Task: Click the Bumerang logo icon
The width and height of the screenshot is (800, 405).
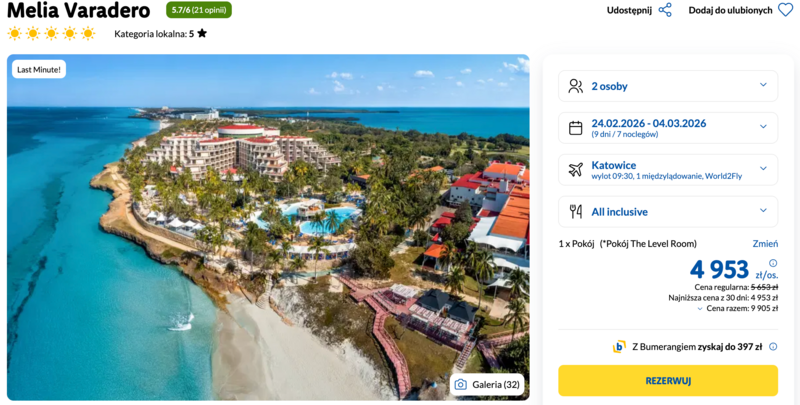Action: click(619, 347)
